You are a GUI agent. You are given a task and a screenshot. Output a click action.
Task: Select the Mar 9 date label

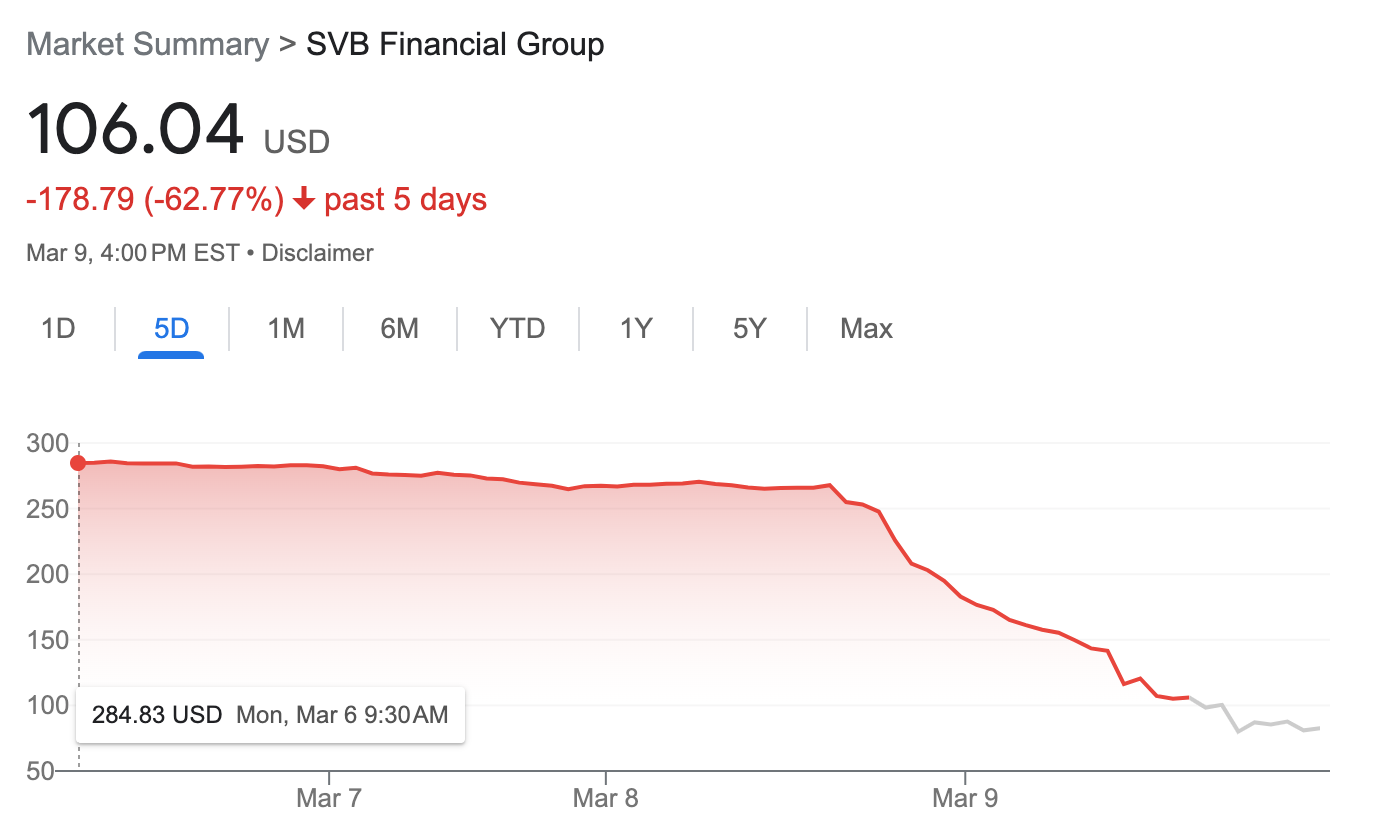[x=965, y=798]
